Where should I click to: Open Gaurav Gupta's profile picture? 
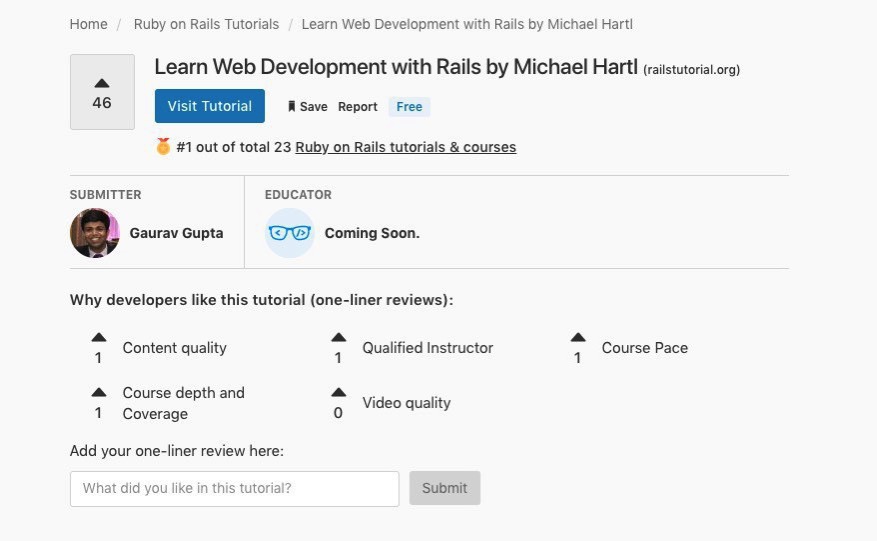pyautogui.click(x=95, y=233)
